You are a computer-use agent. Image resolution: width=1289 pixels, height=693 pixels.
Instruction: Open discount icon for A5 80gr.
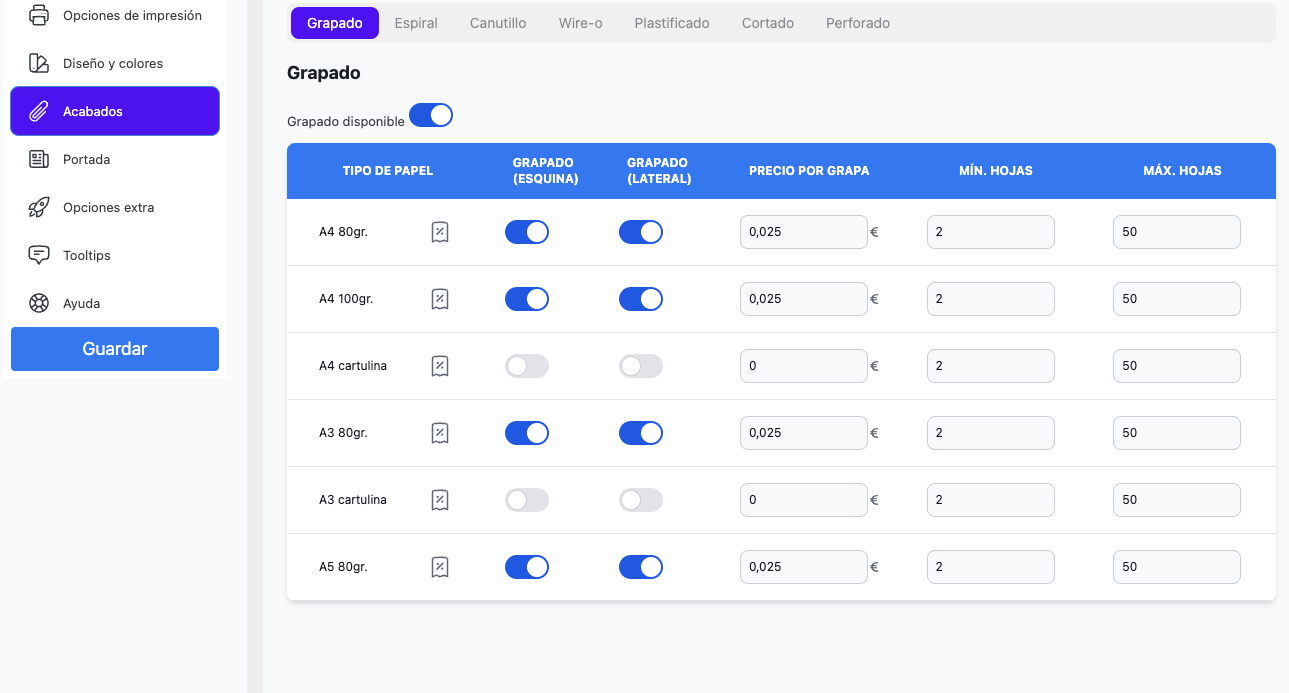440,567
